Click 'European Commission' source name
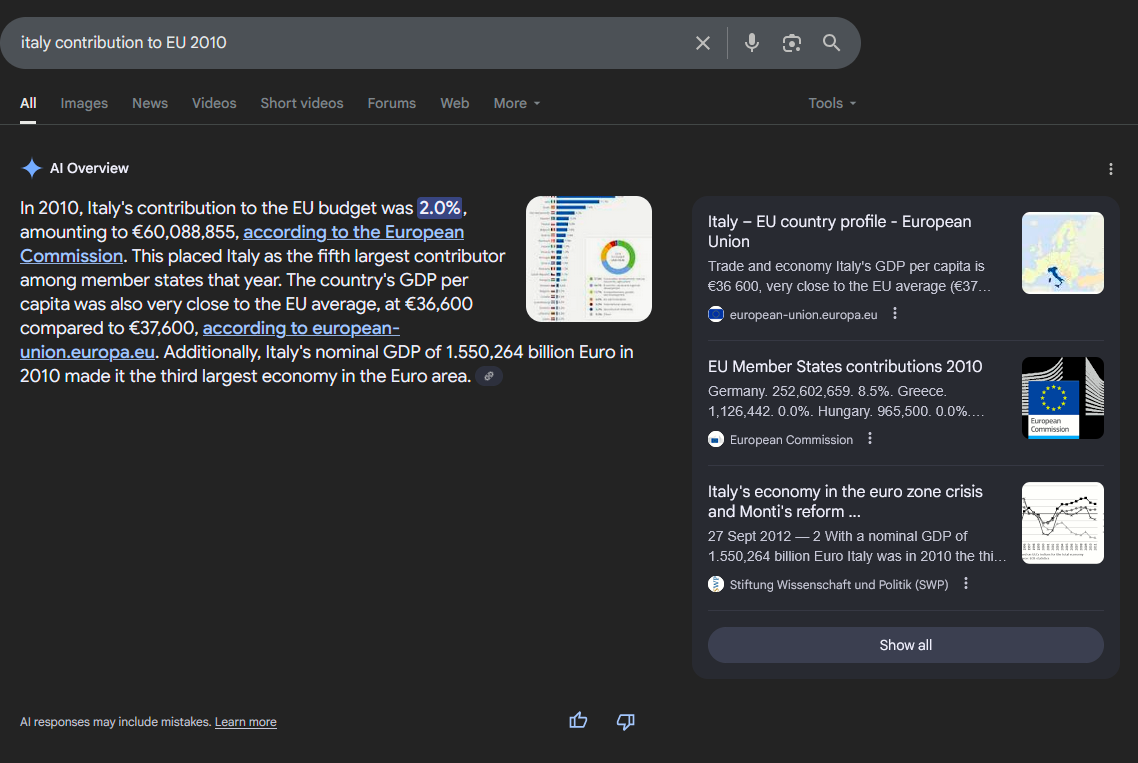This screenshot has height=763, width=1138. coord(791,440)
